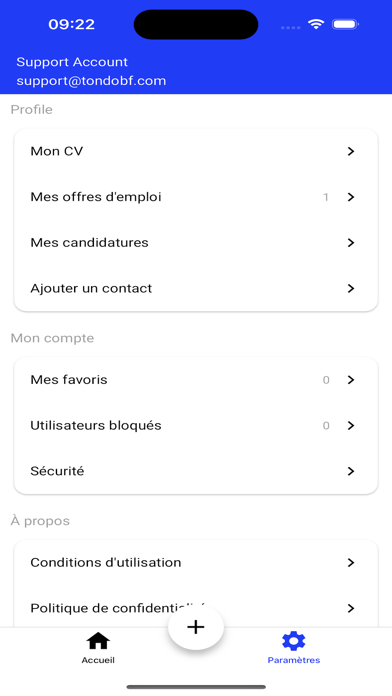The image size is (392, 696).
Task: Tap the home icon labeled Accueil
Action: tap(98, 641)
